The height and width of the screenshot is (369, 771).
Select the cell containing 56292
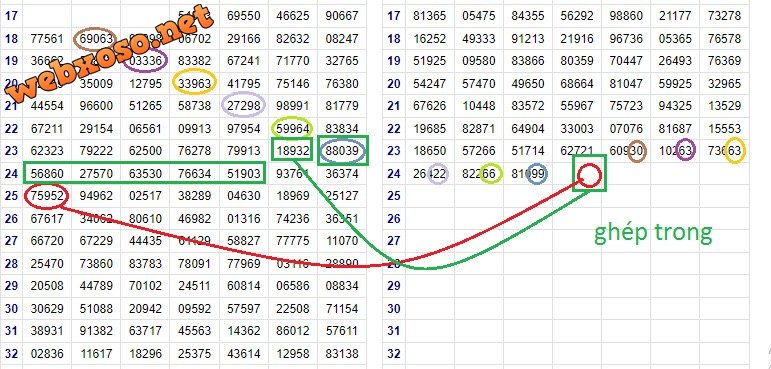pyautogui.click(x=577, y=16)
